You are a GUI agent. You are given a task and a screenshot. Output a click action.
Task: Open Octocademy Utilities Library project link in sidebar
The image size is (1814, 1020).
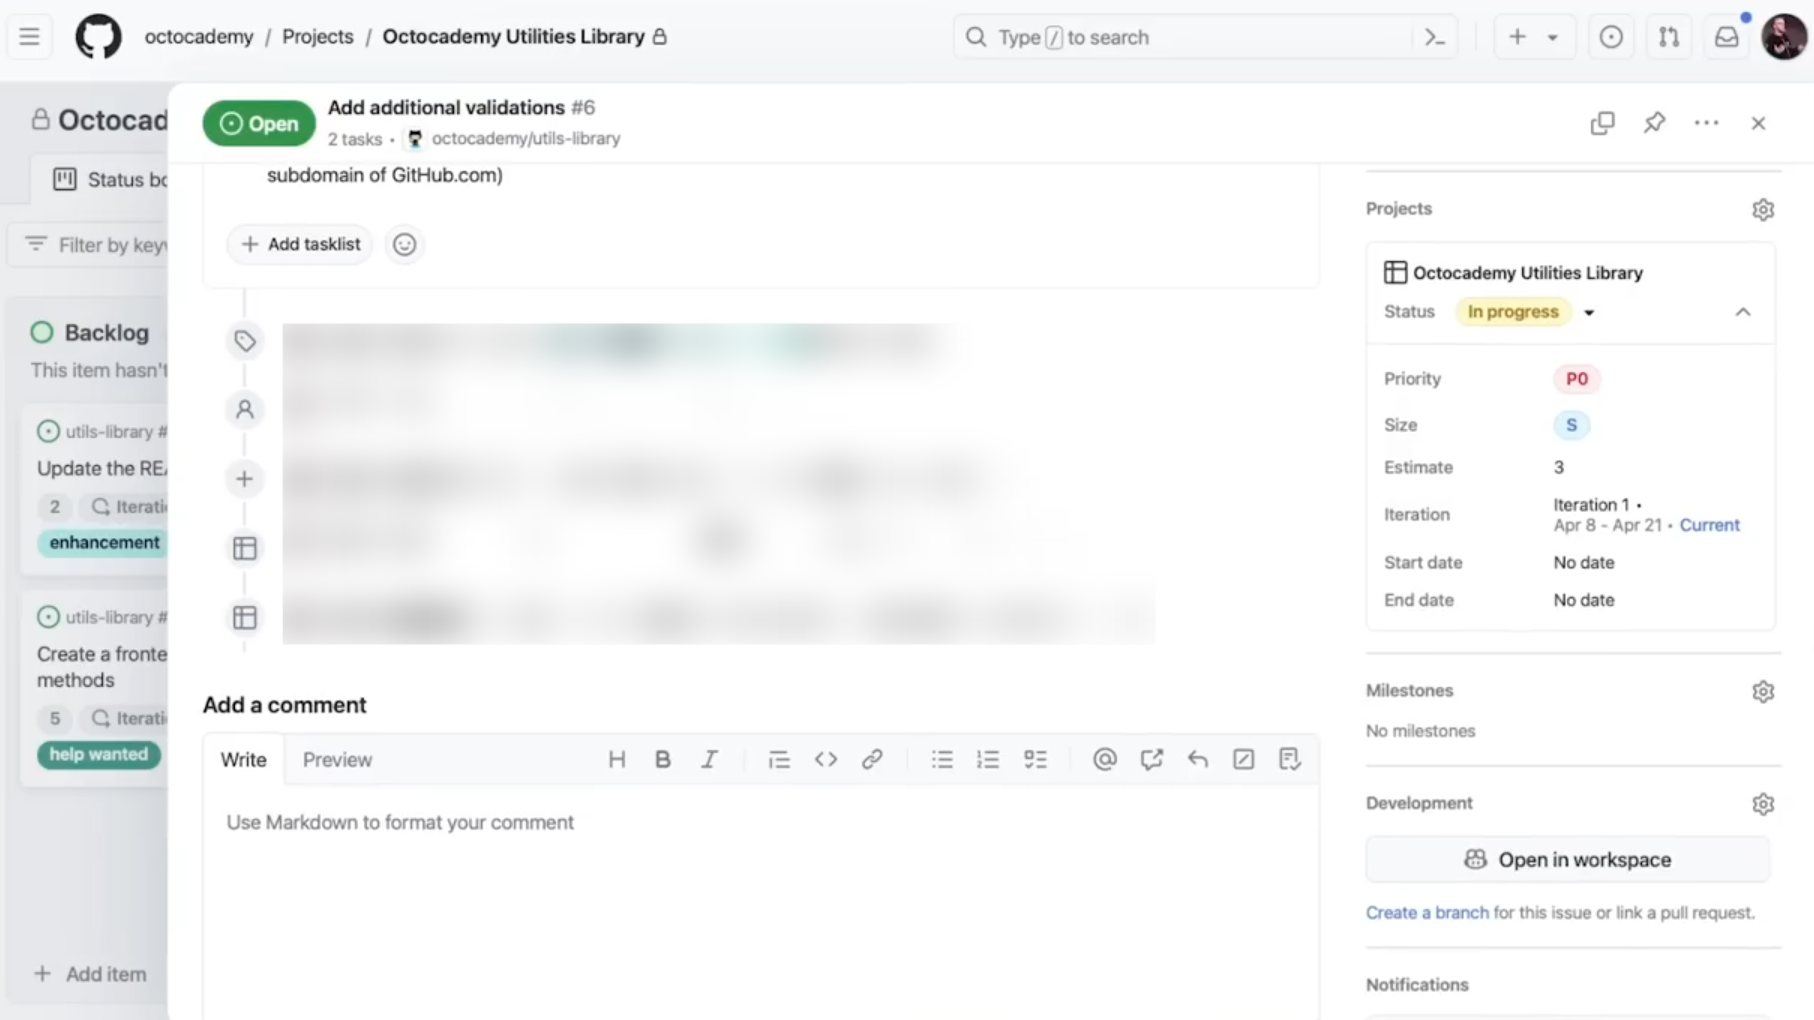(x=1527, y=273)
